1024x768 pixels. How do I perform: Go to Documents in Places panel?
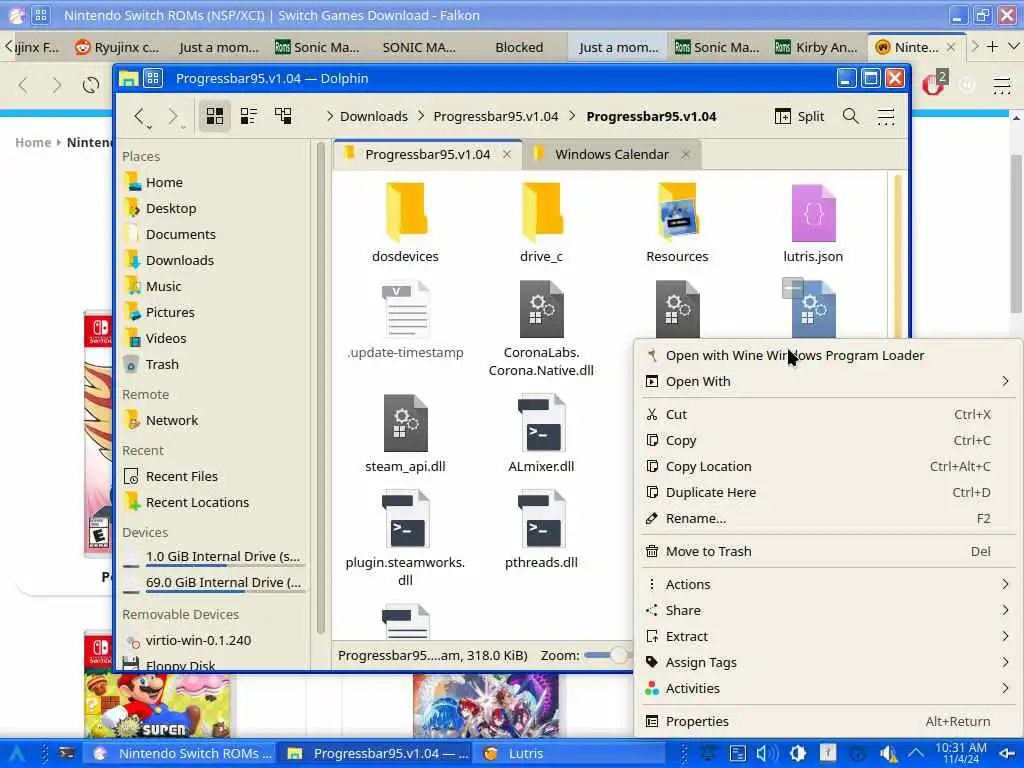[x=214, y=234]
